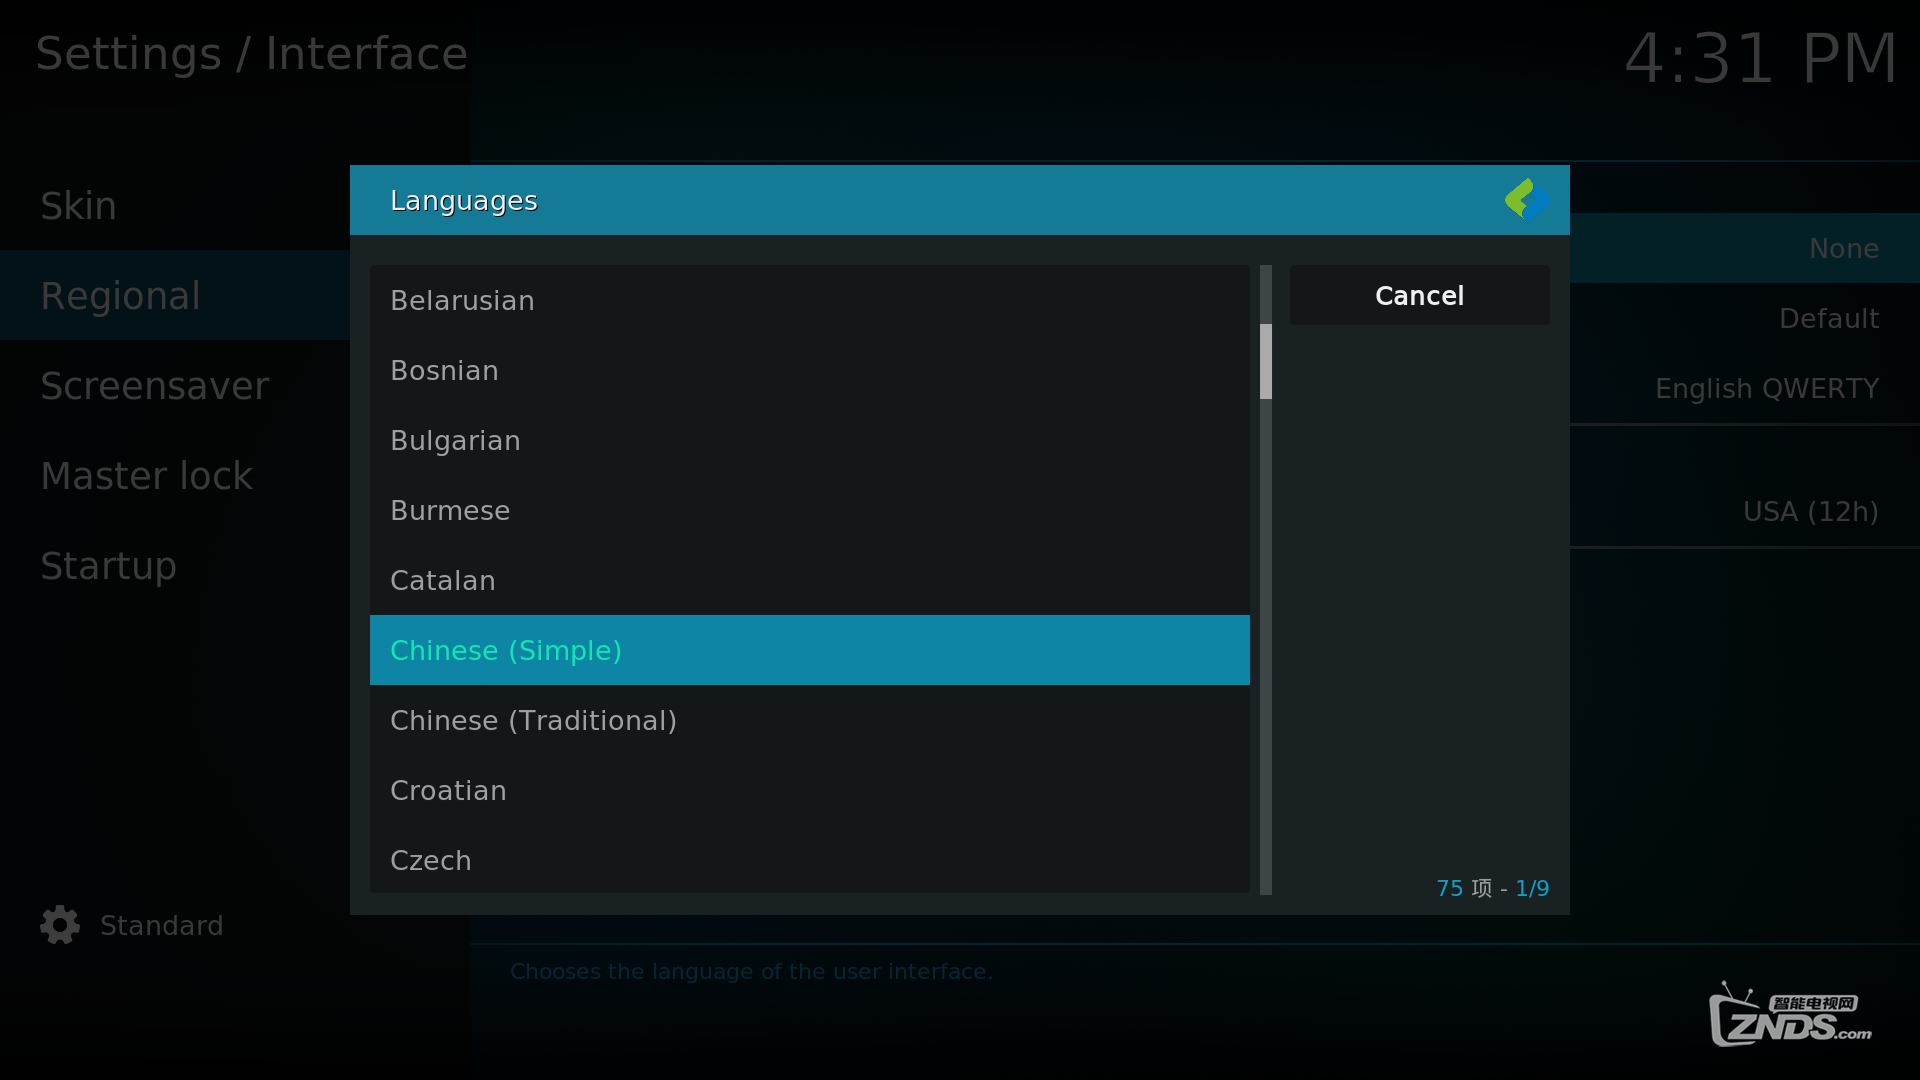Open English QWERTY keyboard layout setting

(x=1766, y=388)
